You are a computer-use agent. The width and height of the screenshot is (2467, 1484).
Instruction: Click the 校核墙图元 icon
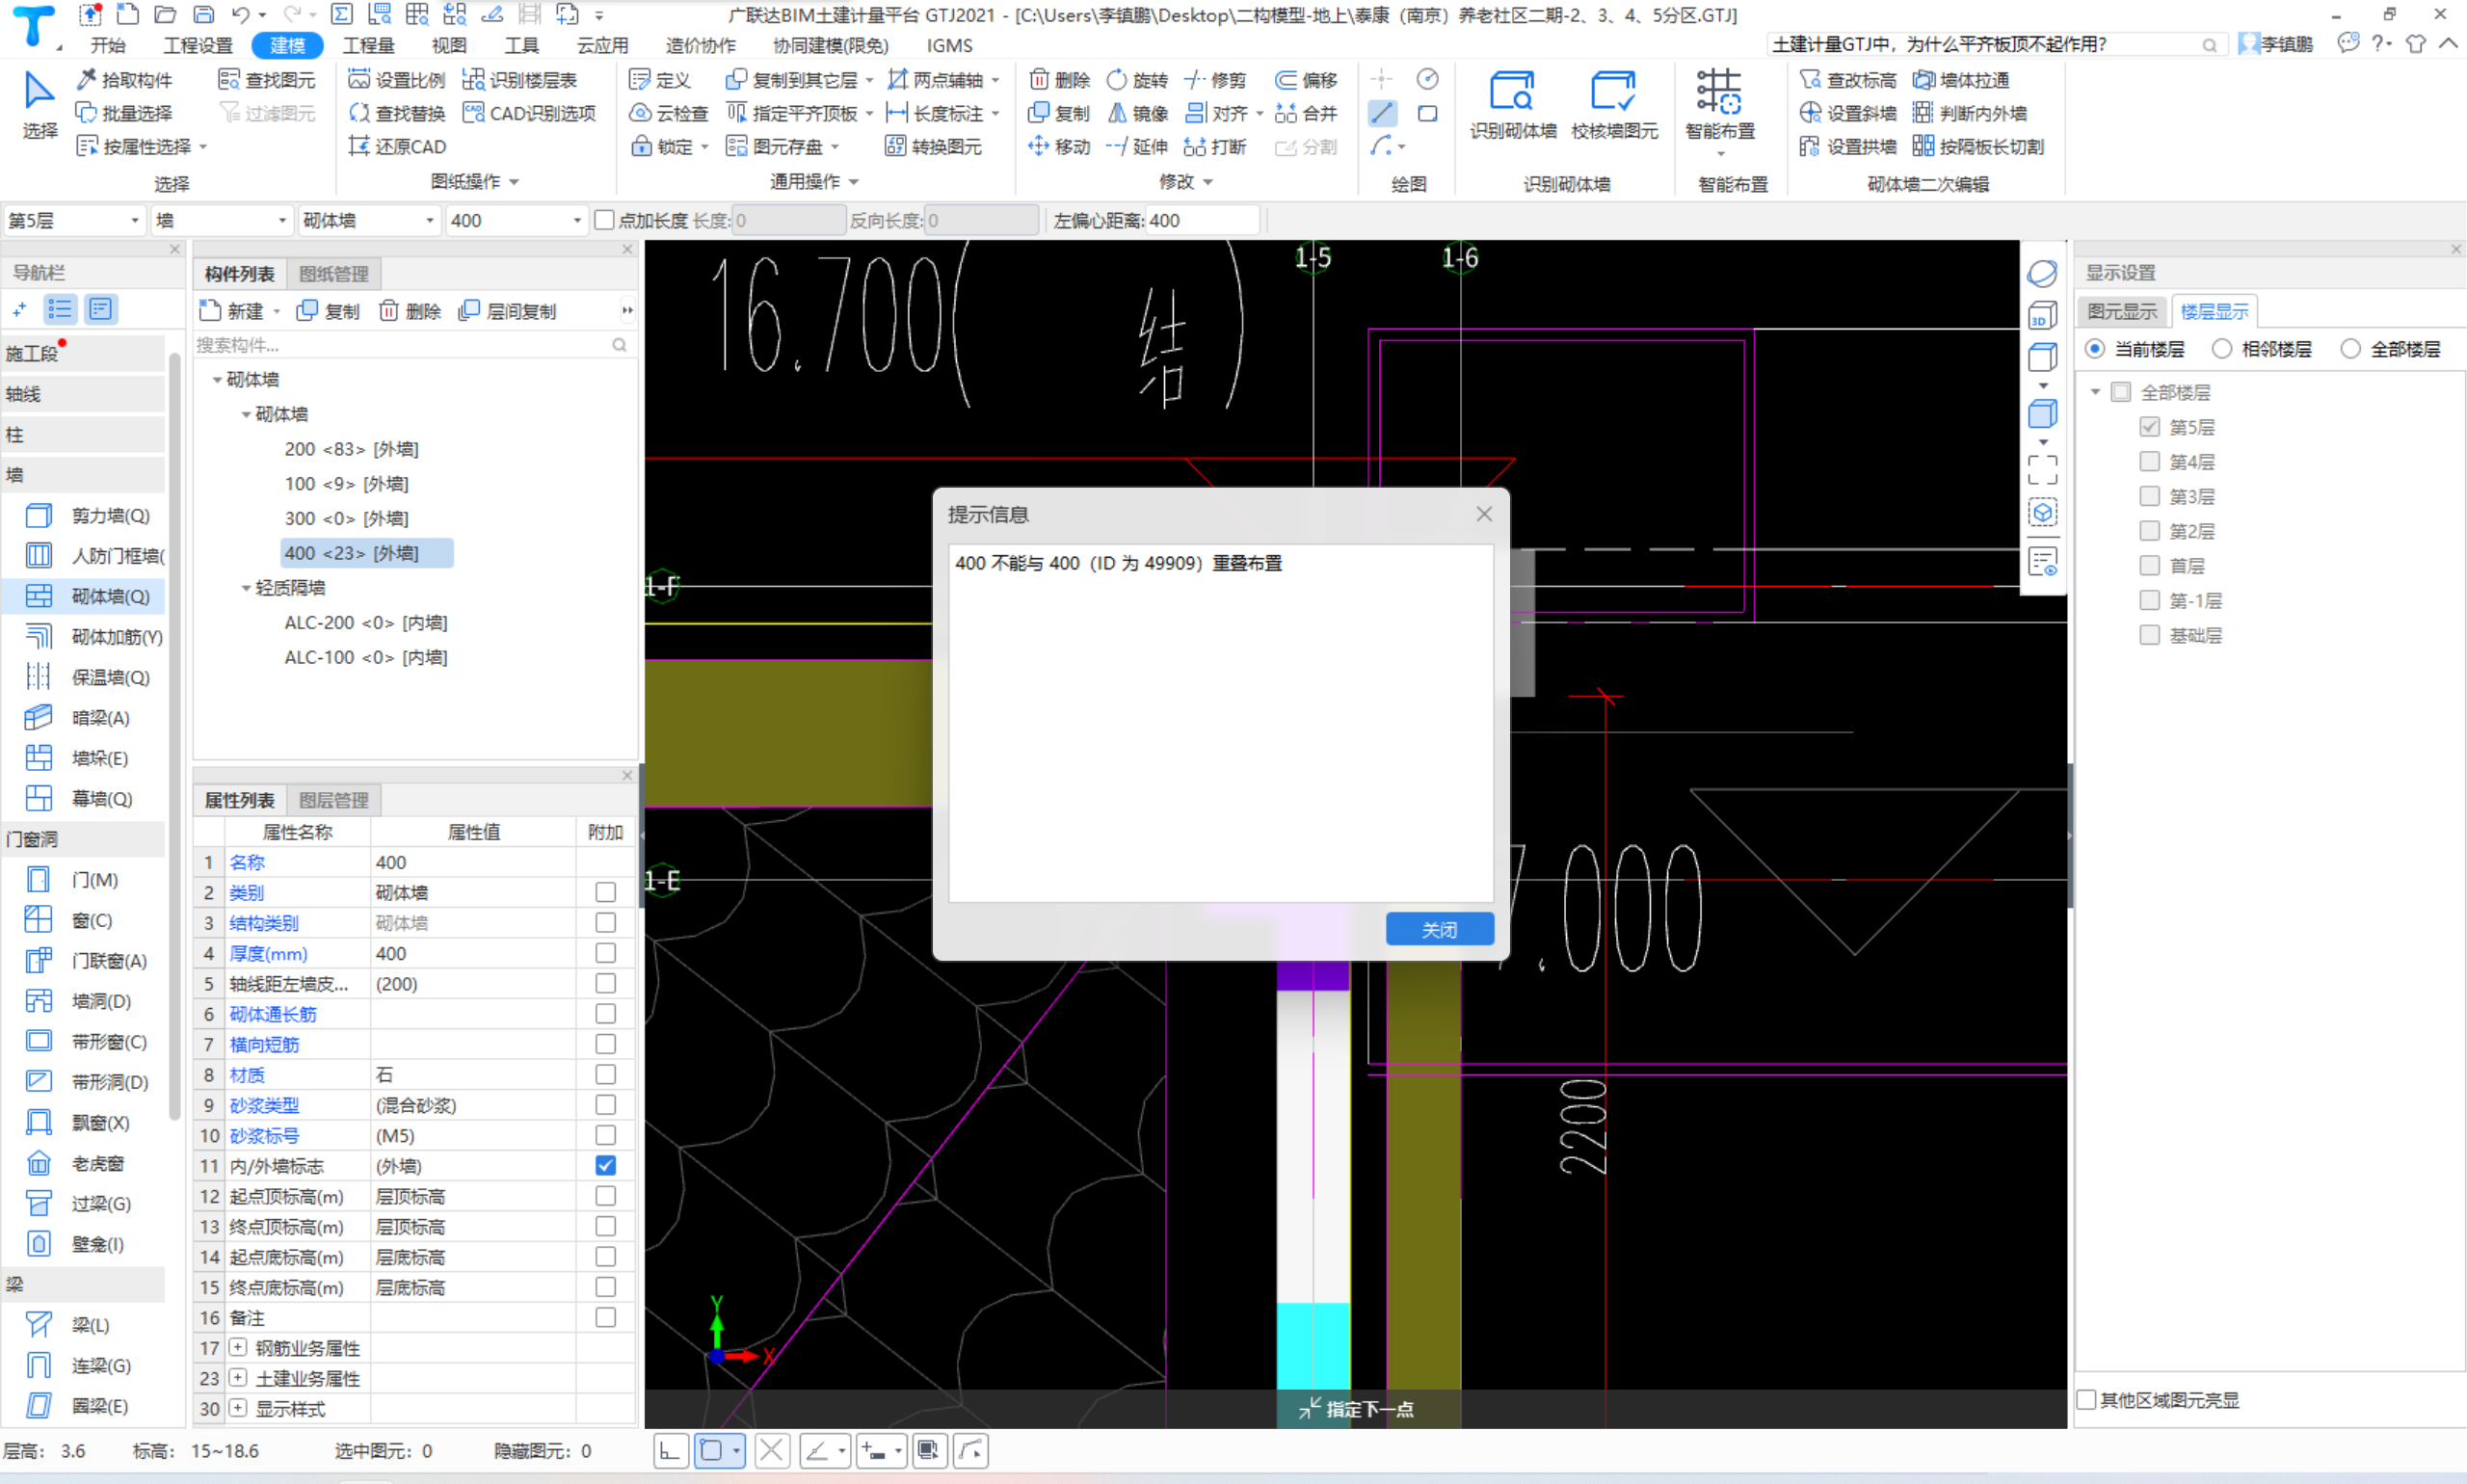point(1613,104)
